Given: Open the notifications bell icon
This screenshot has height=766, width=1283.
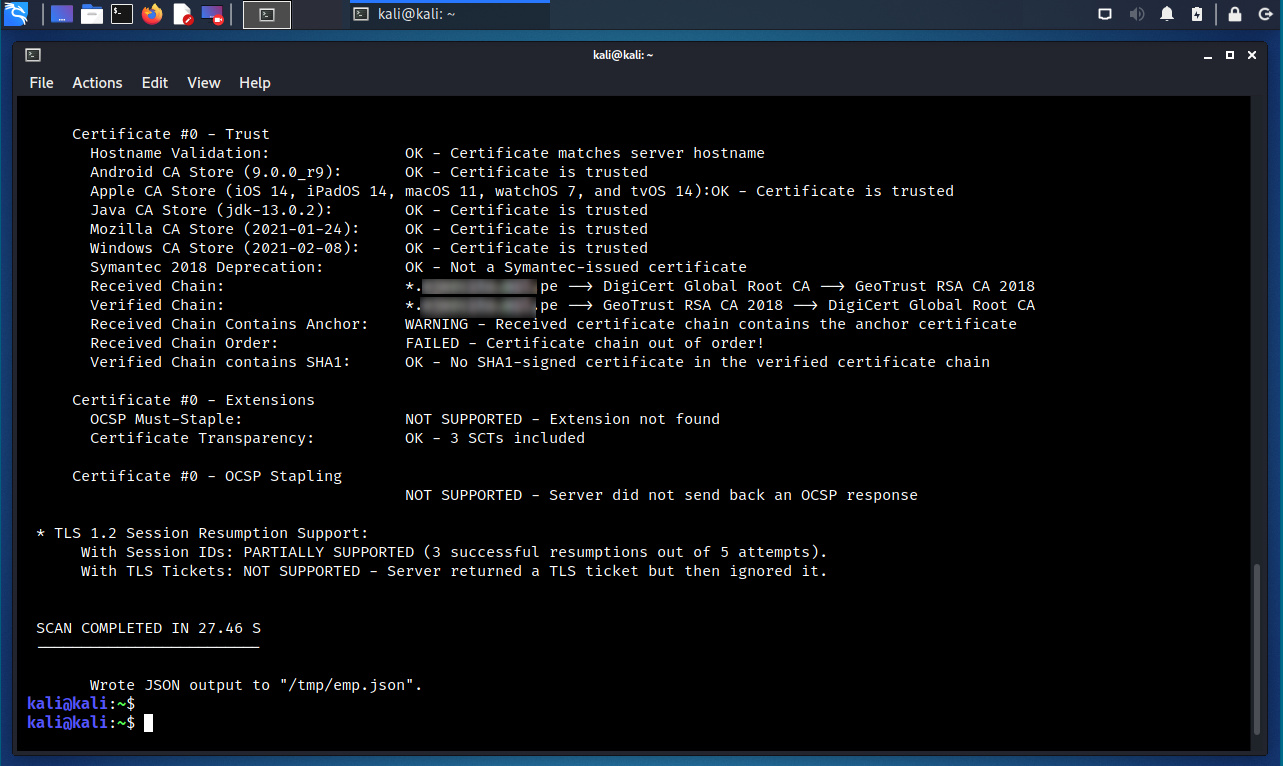Looking at the screenshot, I should click(1167, 14).
